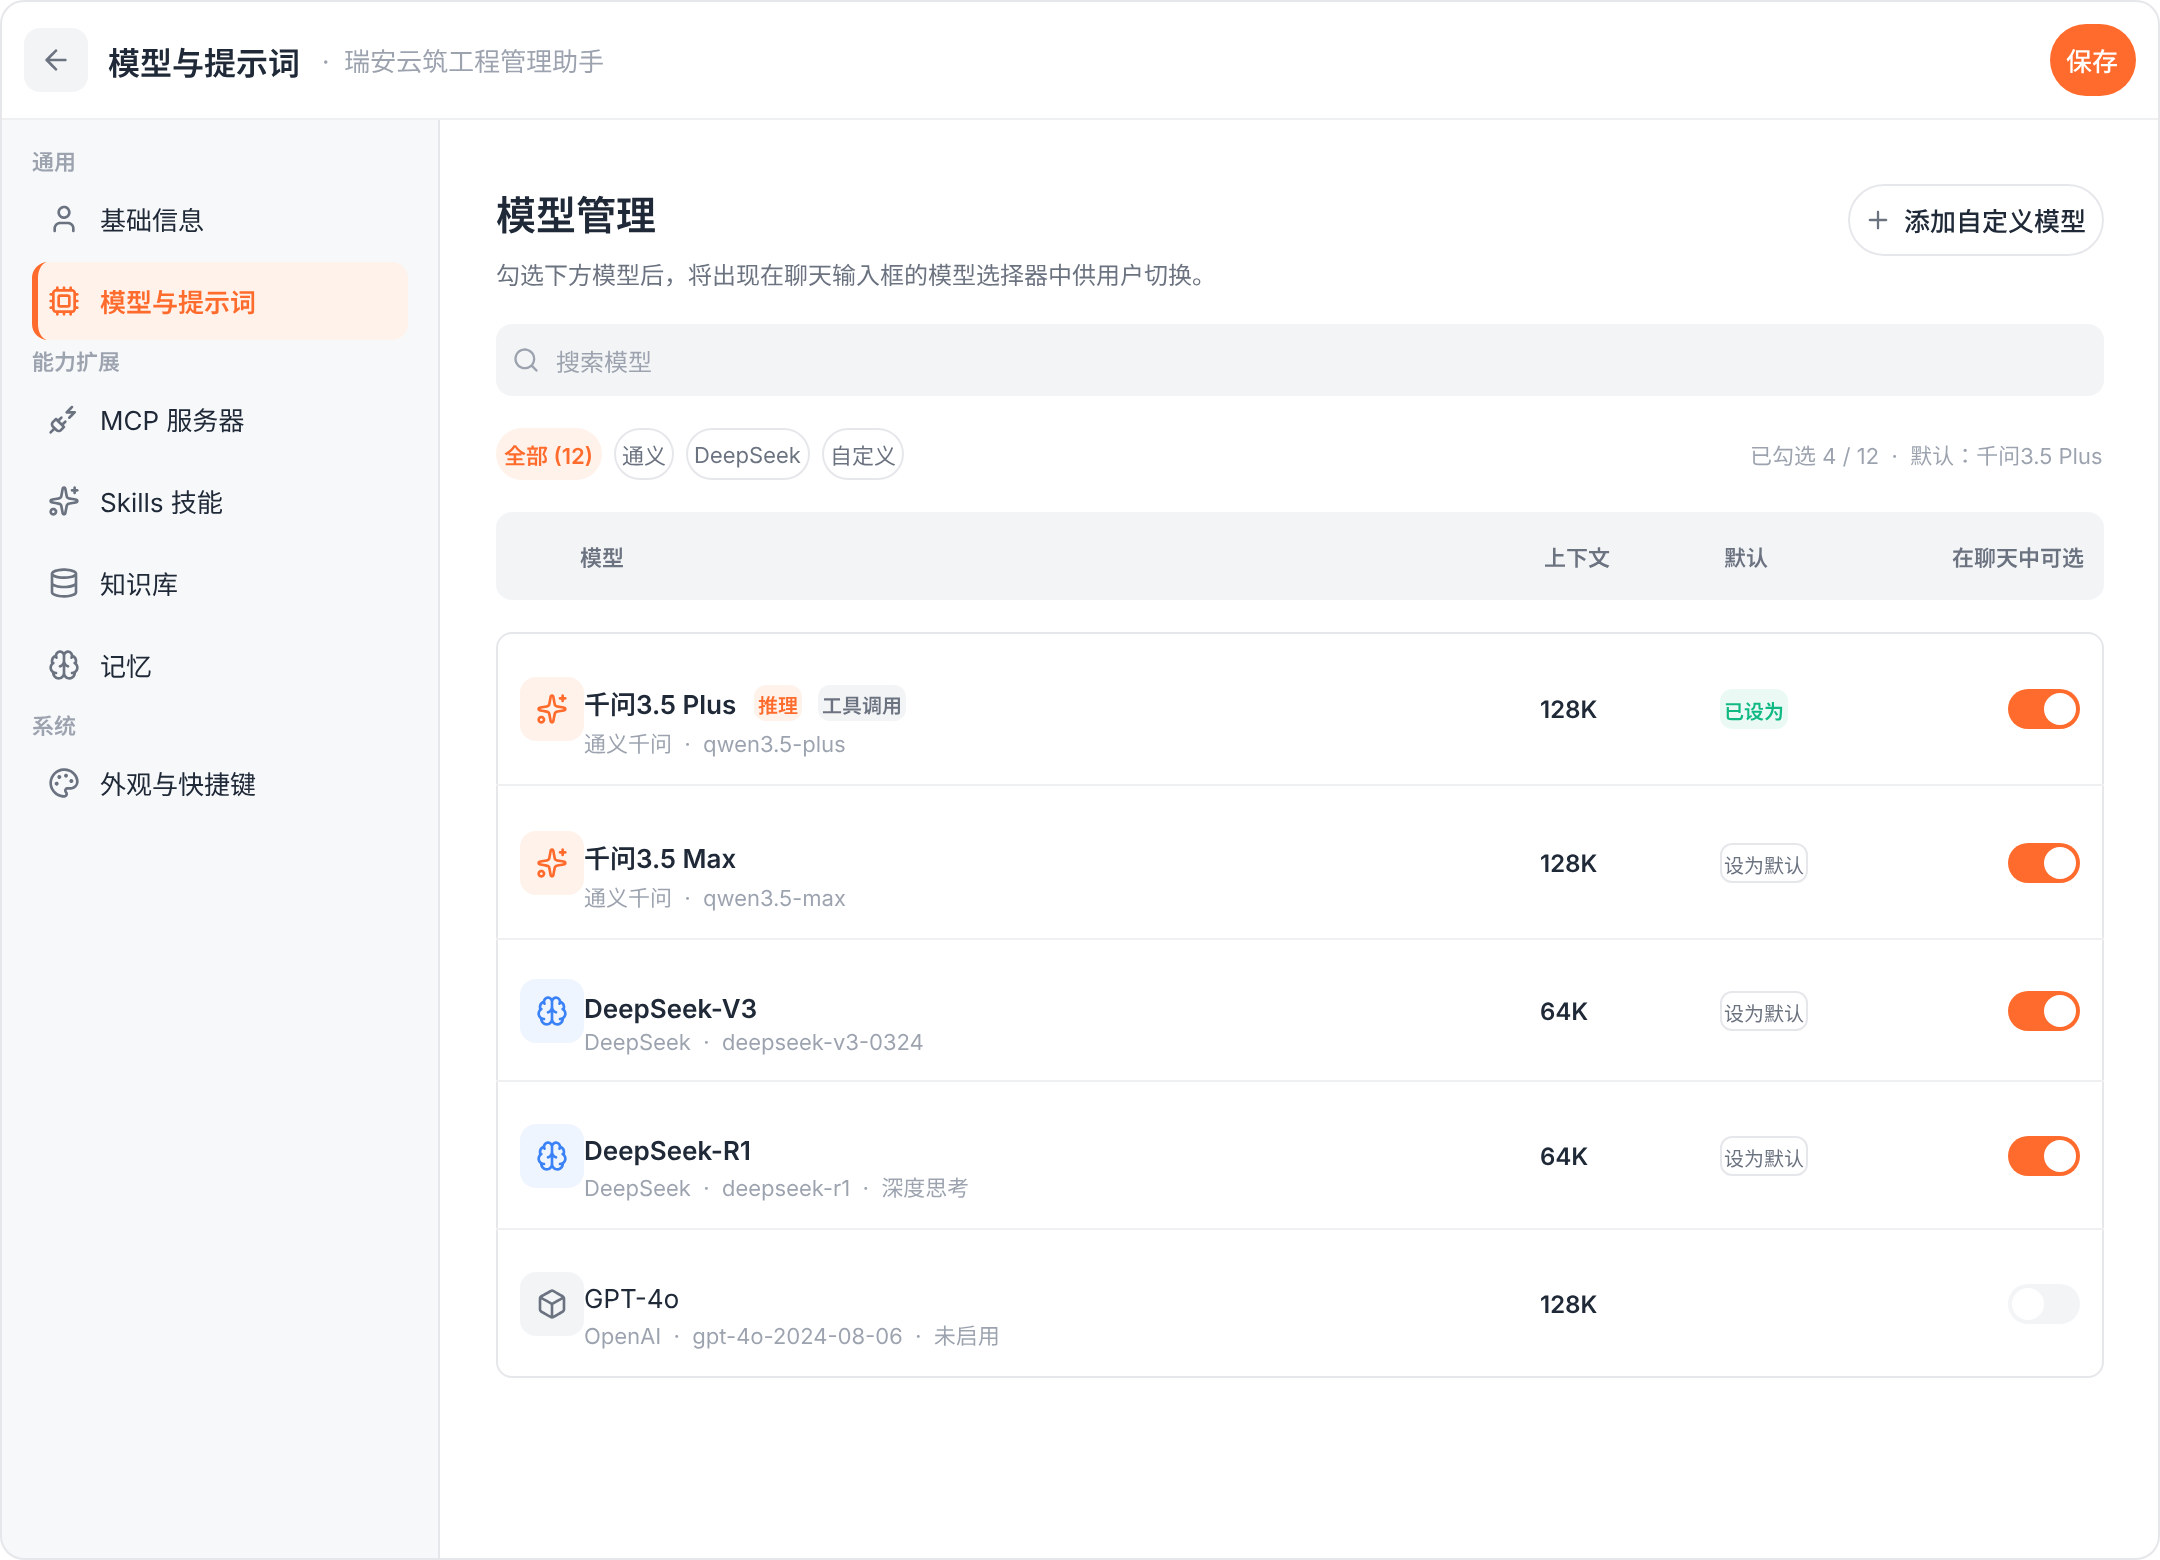
Task: Click the 千问3.5 Max model icon
Action: pos(551,863)
